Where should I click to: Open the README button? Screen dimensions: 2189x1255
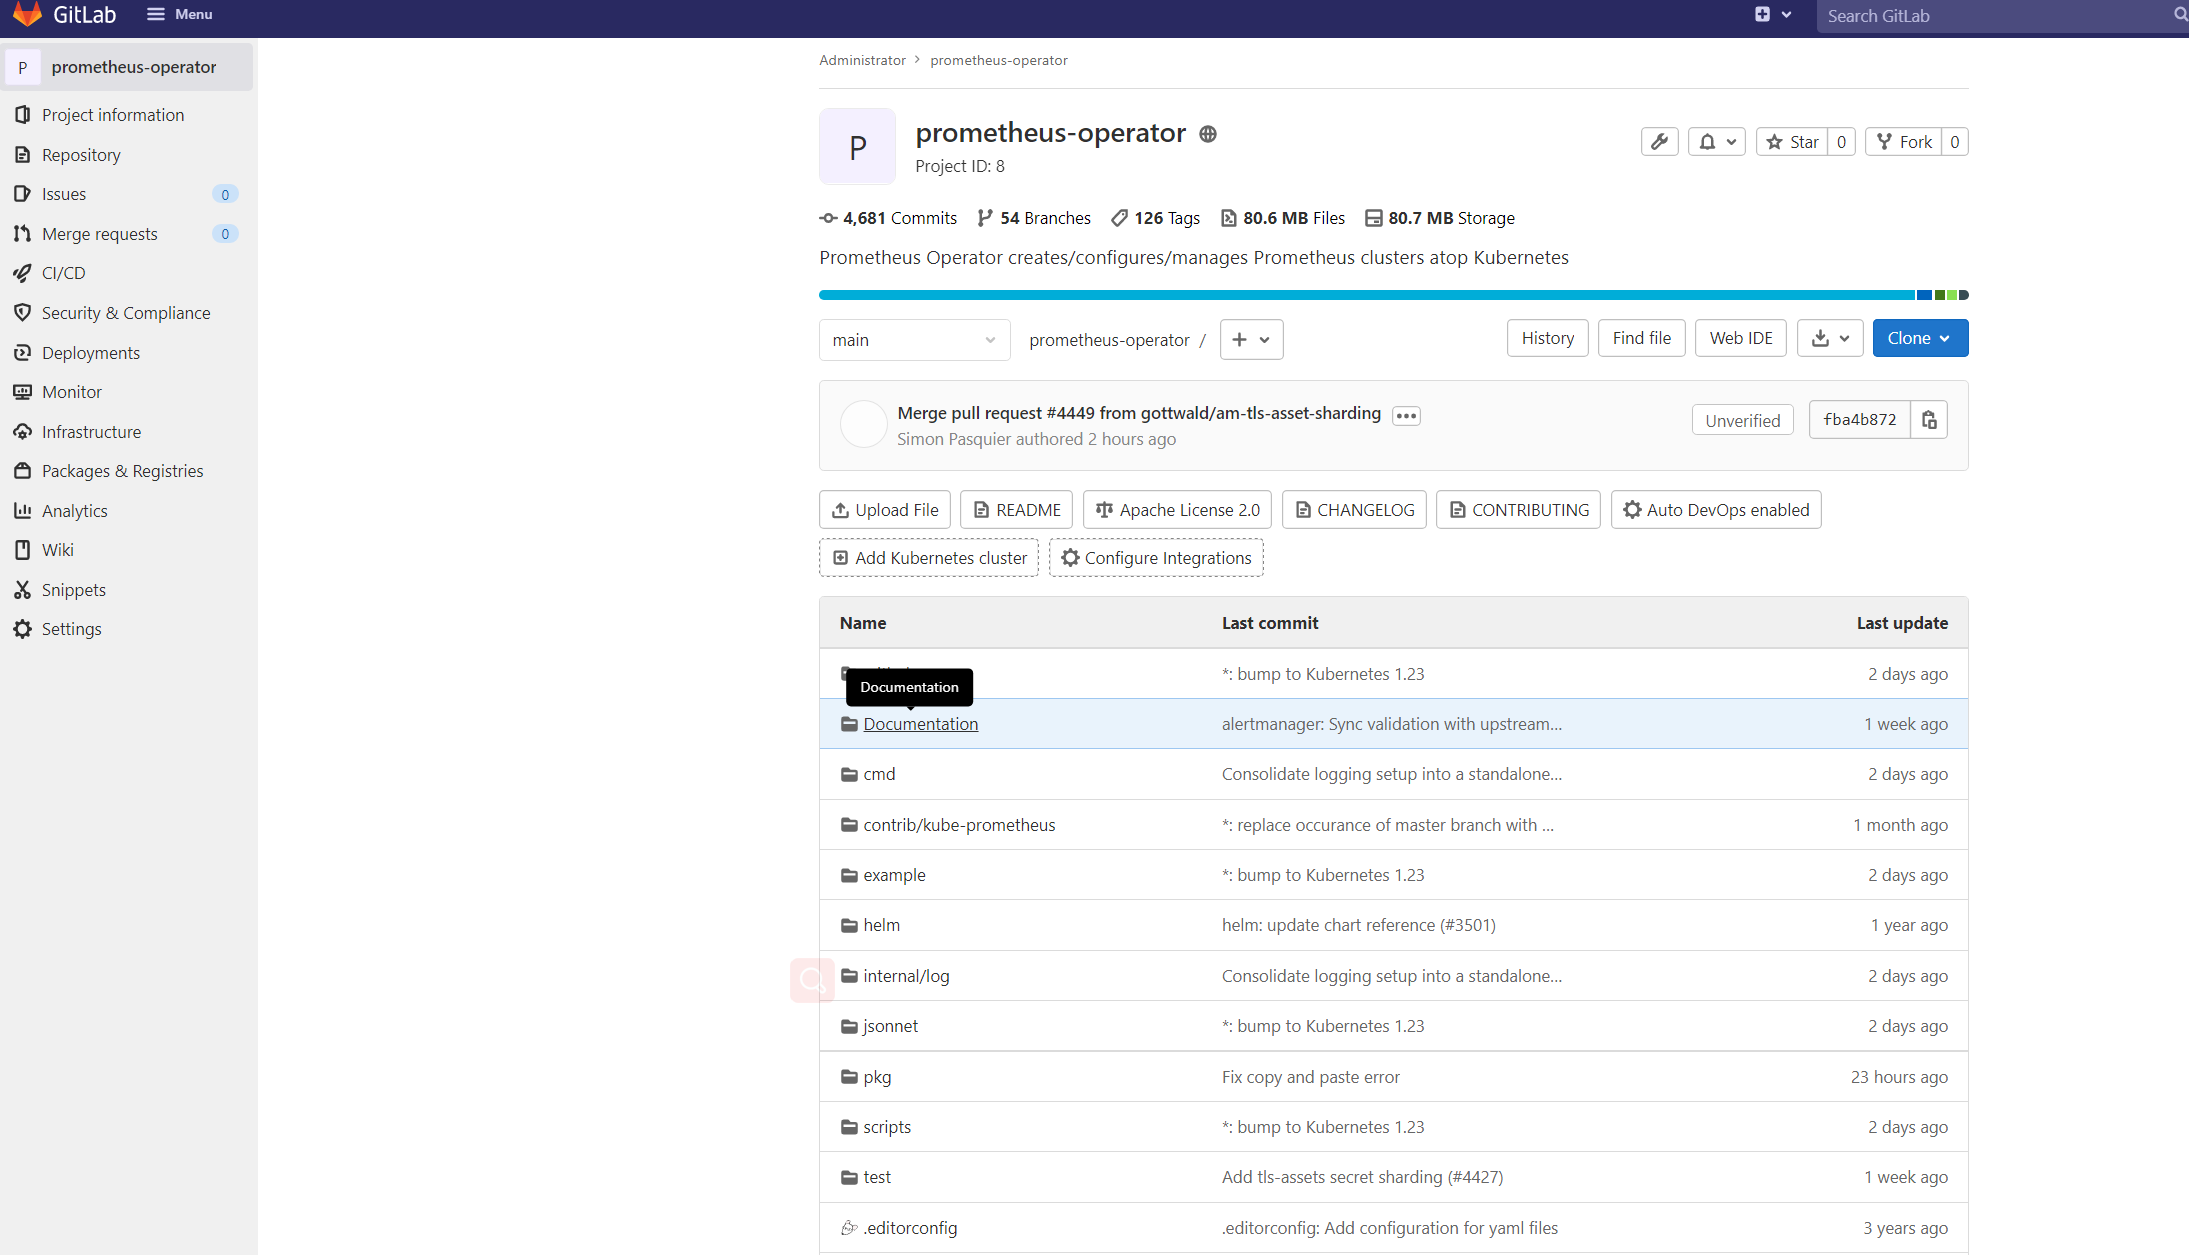pos(1016,510)
